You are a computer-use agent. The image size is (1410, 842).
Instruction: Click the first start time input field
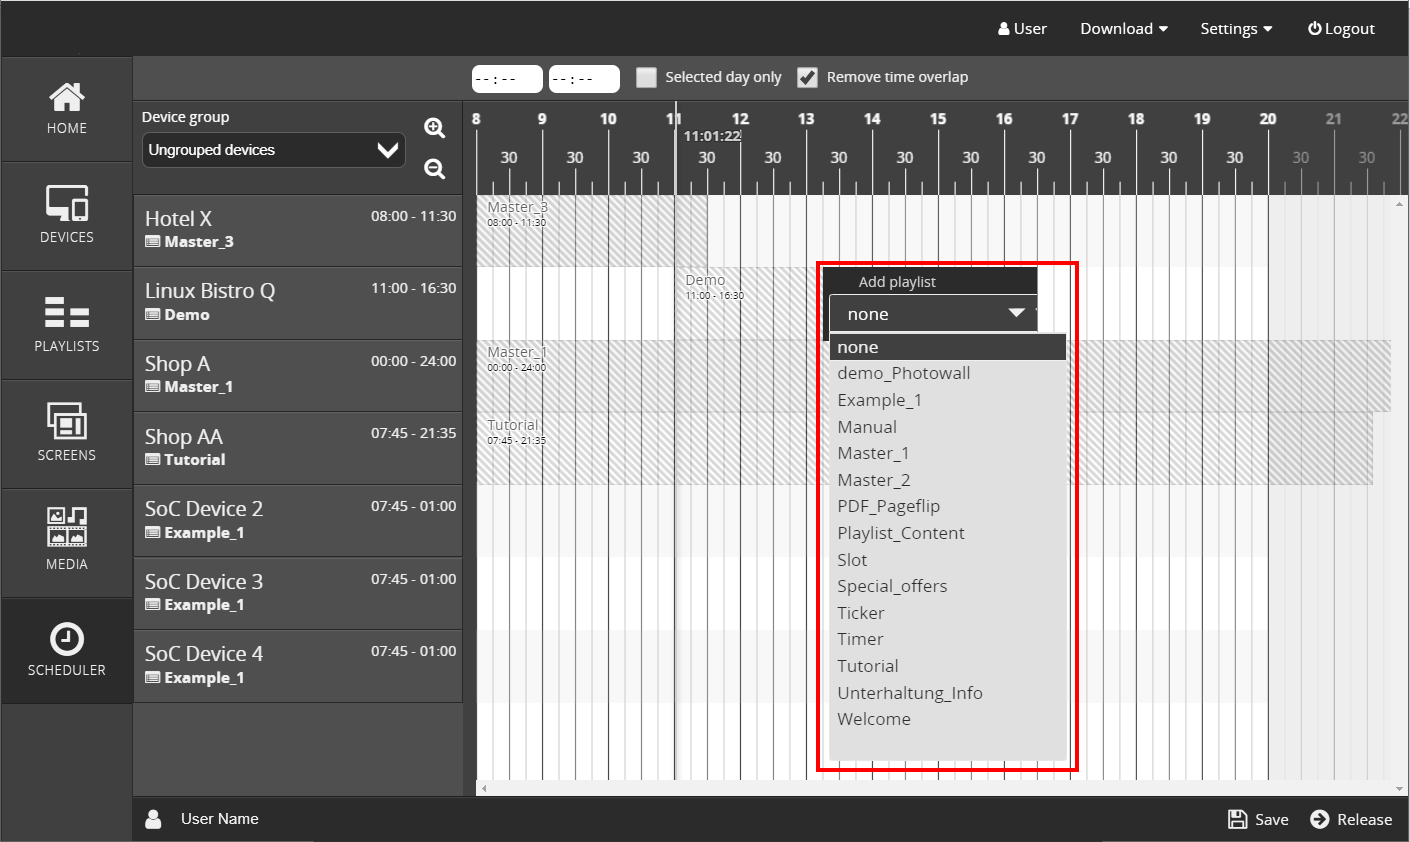(507, 79)
